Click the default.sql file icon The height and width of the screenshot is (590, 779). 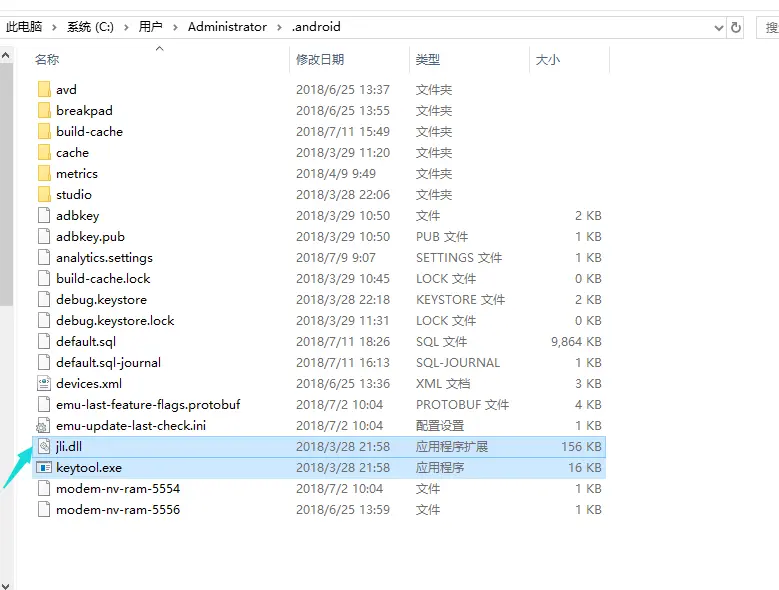pyautogui.click(x=44, y=341)
